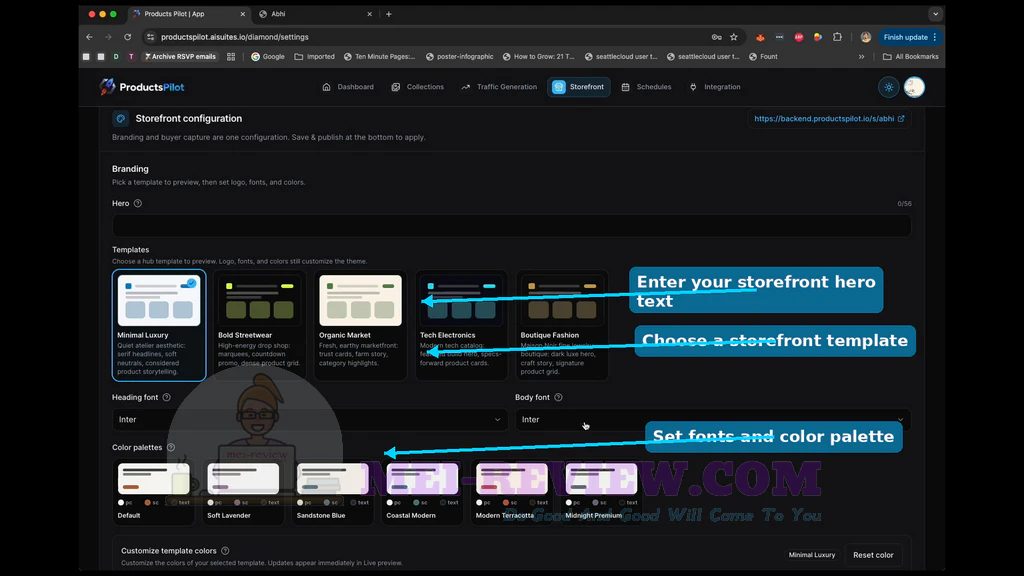Screen dimensions: 1024x576
Task: Select the Minimal Luxury template
Action: click(159, 325)
